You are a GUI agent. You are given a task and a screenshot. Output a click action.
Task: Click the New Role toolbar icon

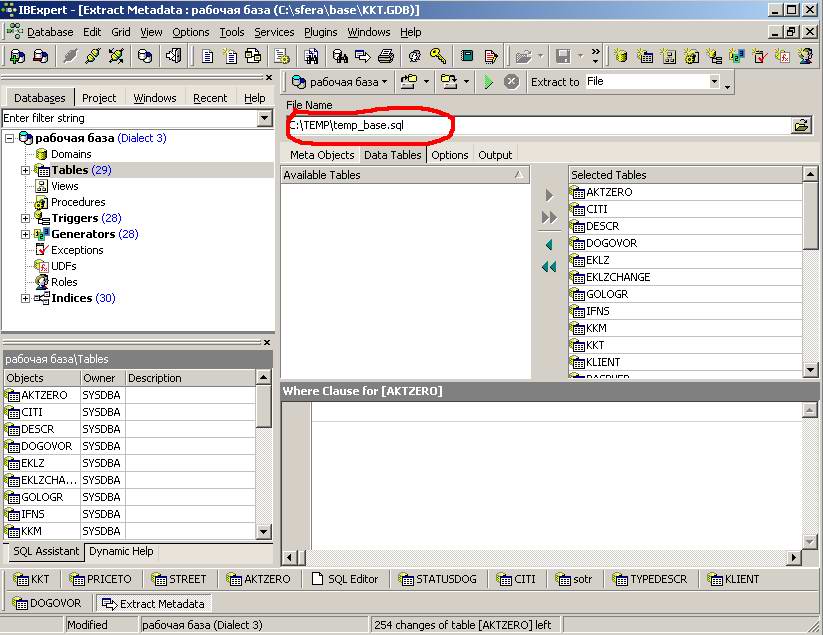[805, 56]
